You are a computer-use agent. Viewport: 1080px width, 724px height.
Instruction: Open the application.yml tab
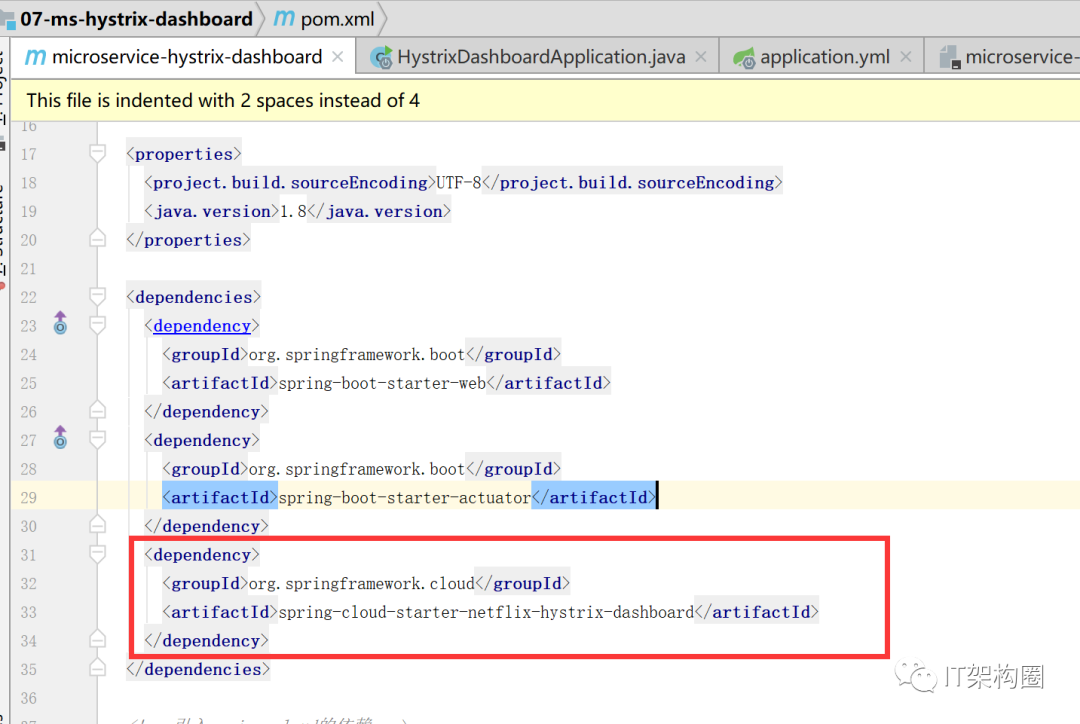(824, 57)
